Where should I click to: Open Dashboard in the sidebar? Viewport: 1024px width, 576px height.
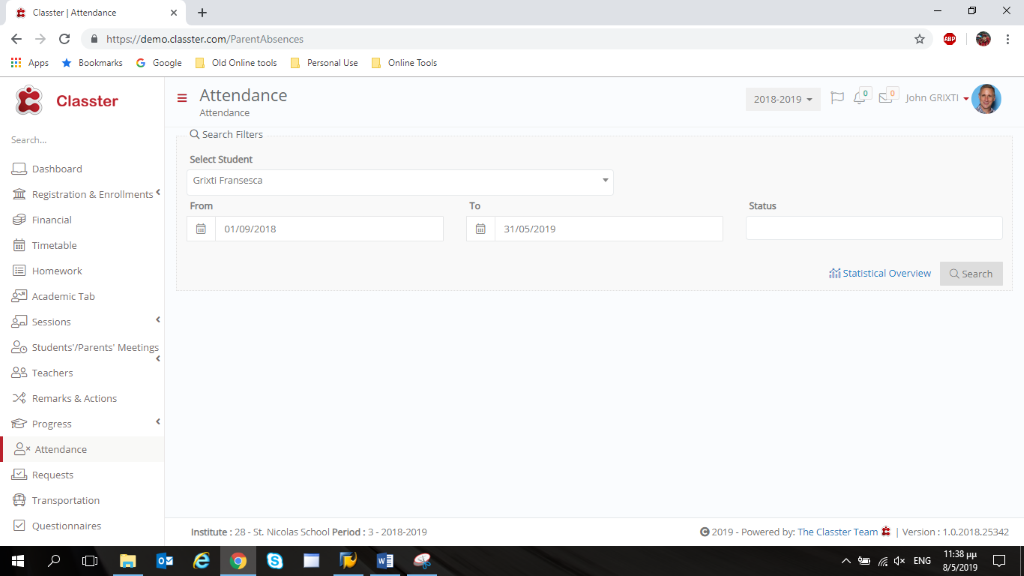coord(57,169)
